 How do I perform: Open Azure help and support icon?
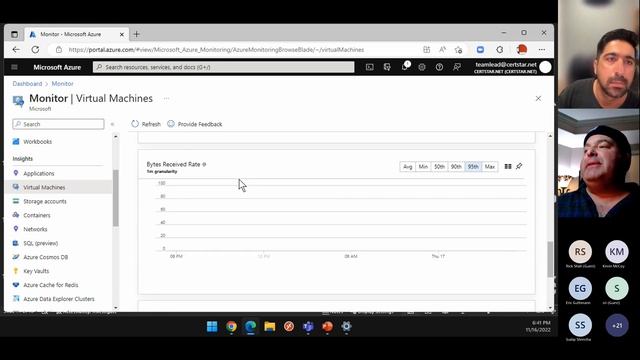tap(439, 67)
